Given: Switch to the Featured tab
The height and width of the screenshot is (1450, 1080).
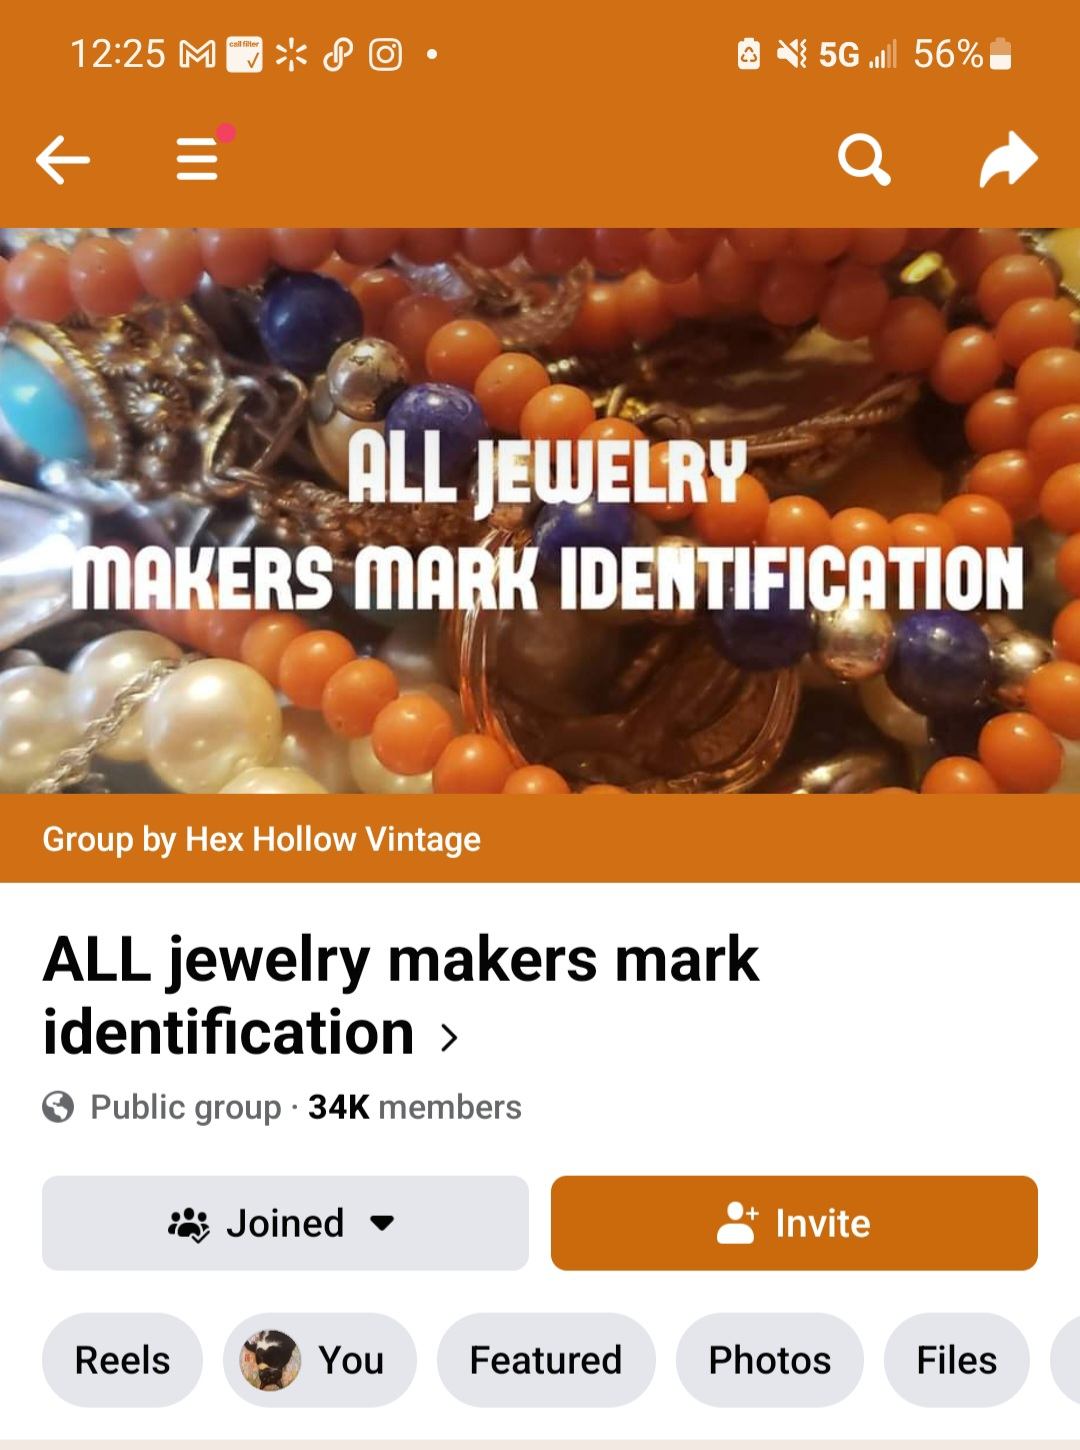Looking at the screenshot, I should coord(546,1360).
